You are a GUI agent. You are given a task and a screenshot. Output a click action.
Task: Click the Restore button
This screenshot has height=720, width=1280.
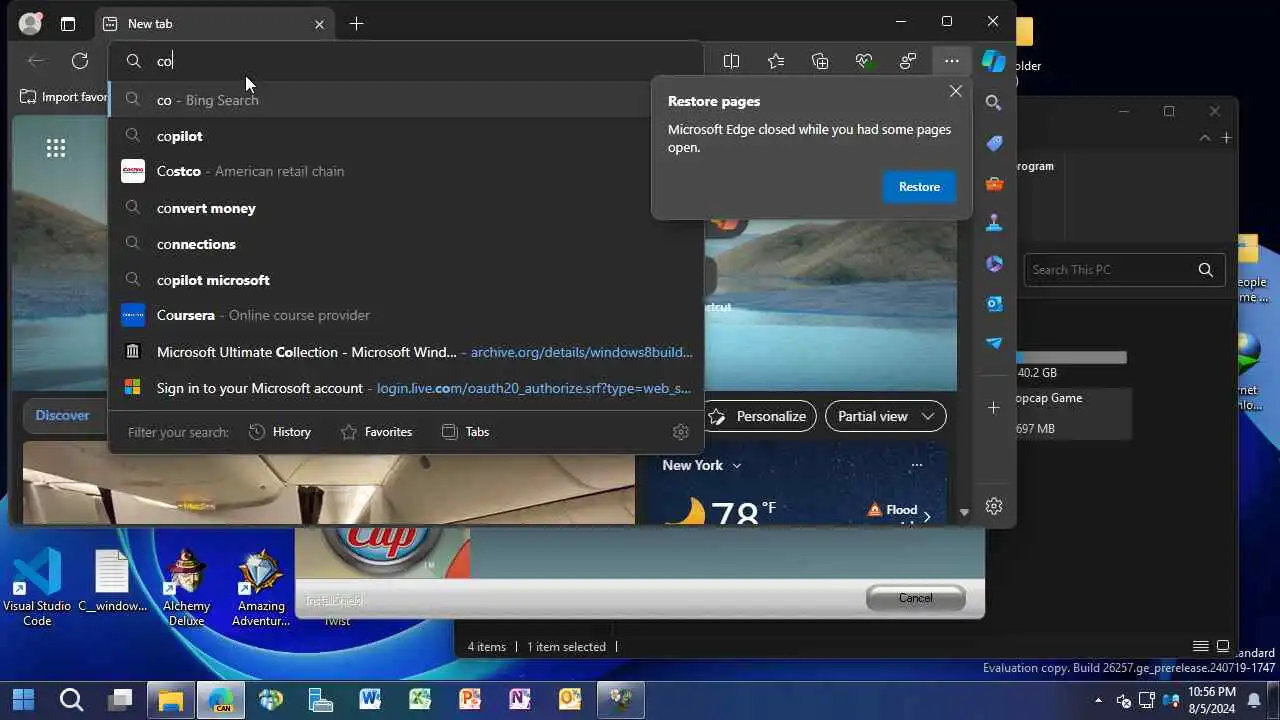tap(919, 187)
